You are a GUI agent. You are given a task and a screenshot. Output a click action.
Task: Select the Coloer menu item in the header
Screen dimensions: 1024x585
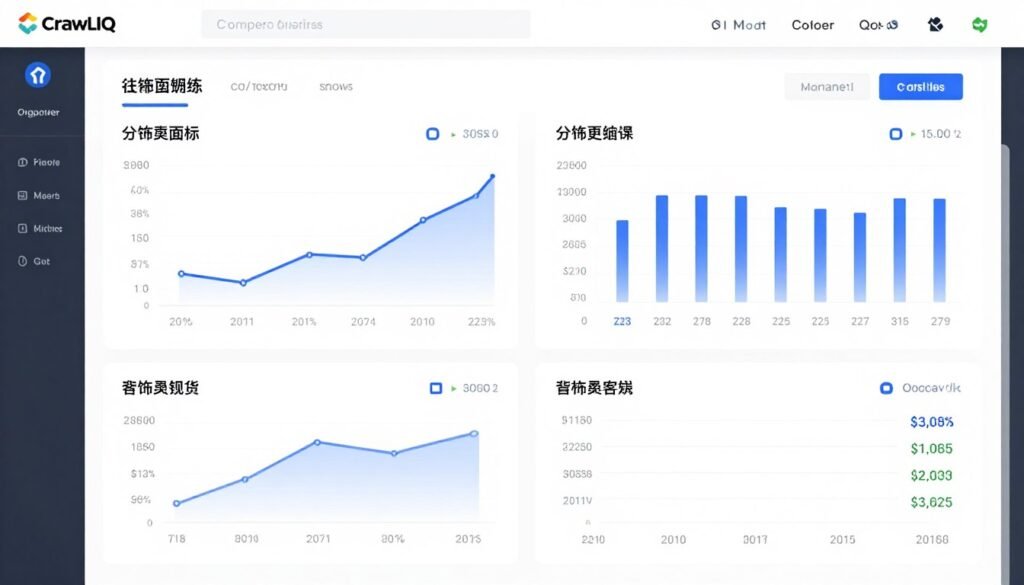[812, 24]
